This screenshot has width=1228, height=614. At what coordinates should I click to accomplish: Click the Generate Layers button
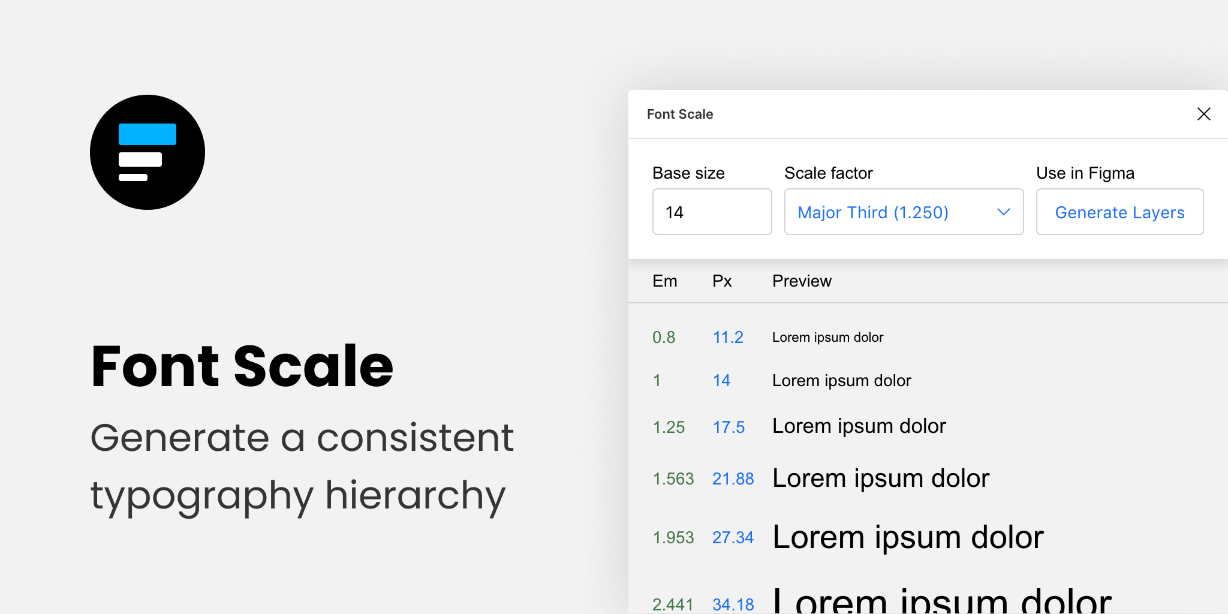pyautogui.click(x=1120, y=212)
